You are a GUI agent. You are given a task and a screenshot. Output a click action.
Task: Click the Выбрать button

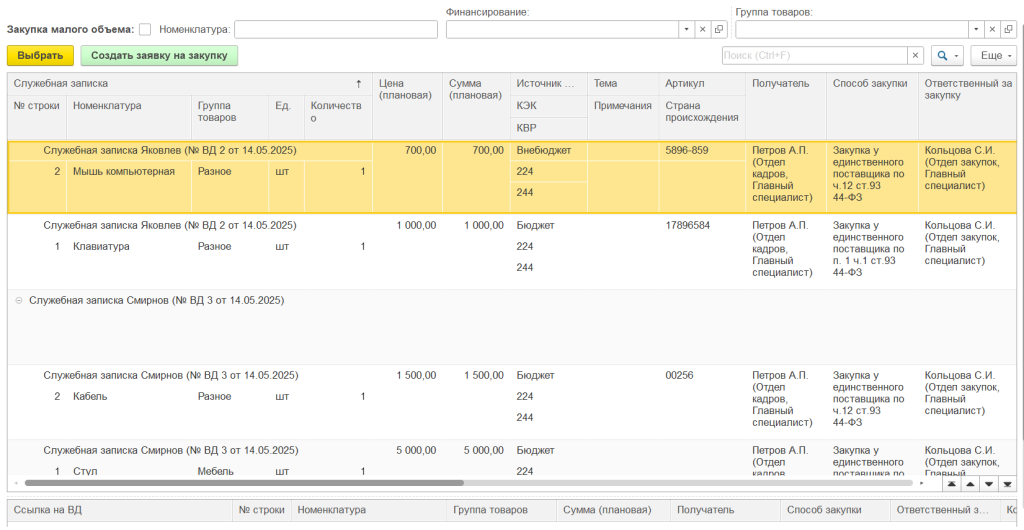click(x=40, y=55)
